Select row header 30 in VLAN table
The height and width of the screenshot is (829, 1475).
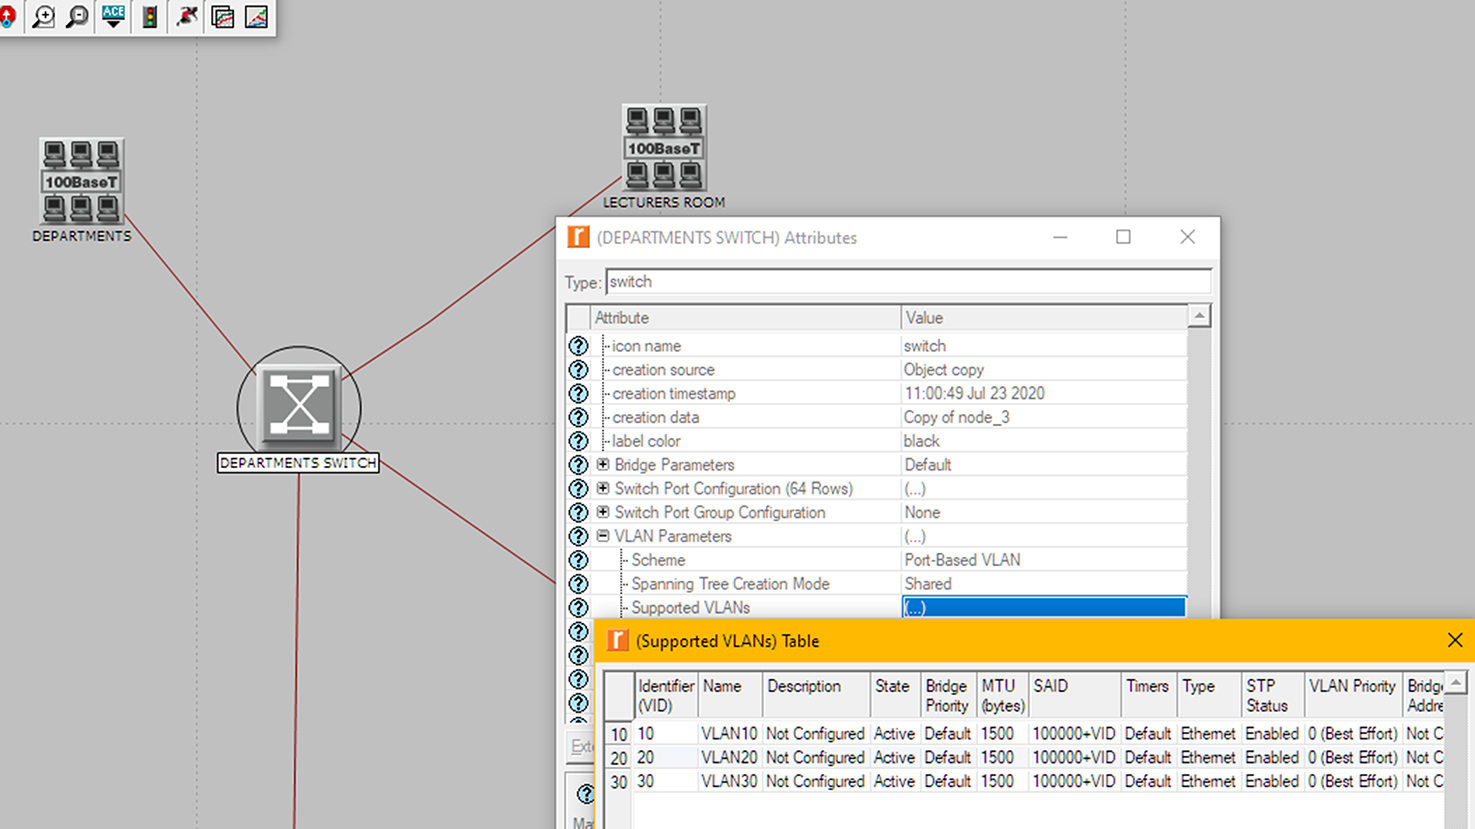coord(619,782)
